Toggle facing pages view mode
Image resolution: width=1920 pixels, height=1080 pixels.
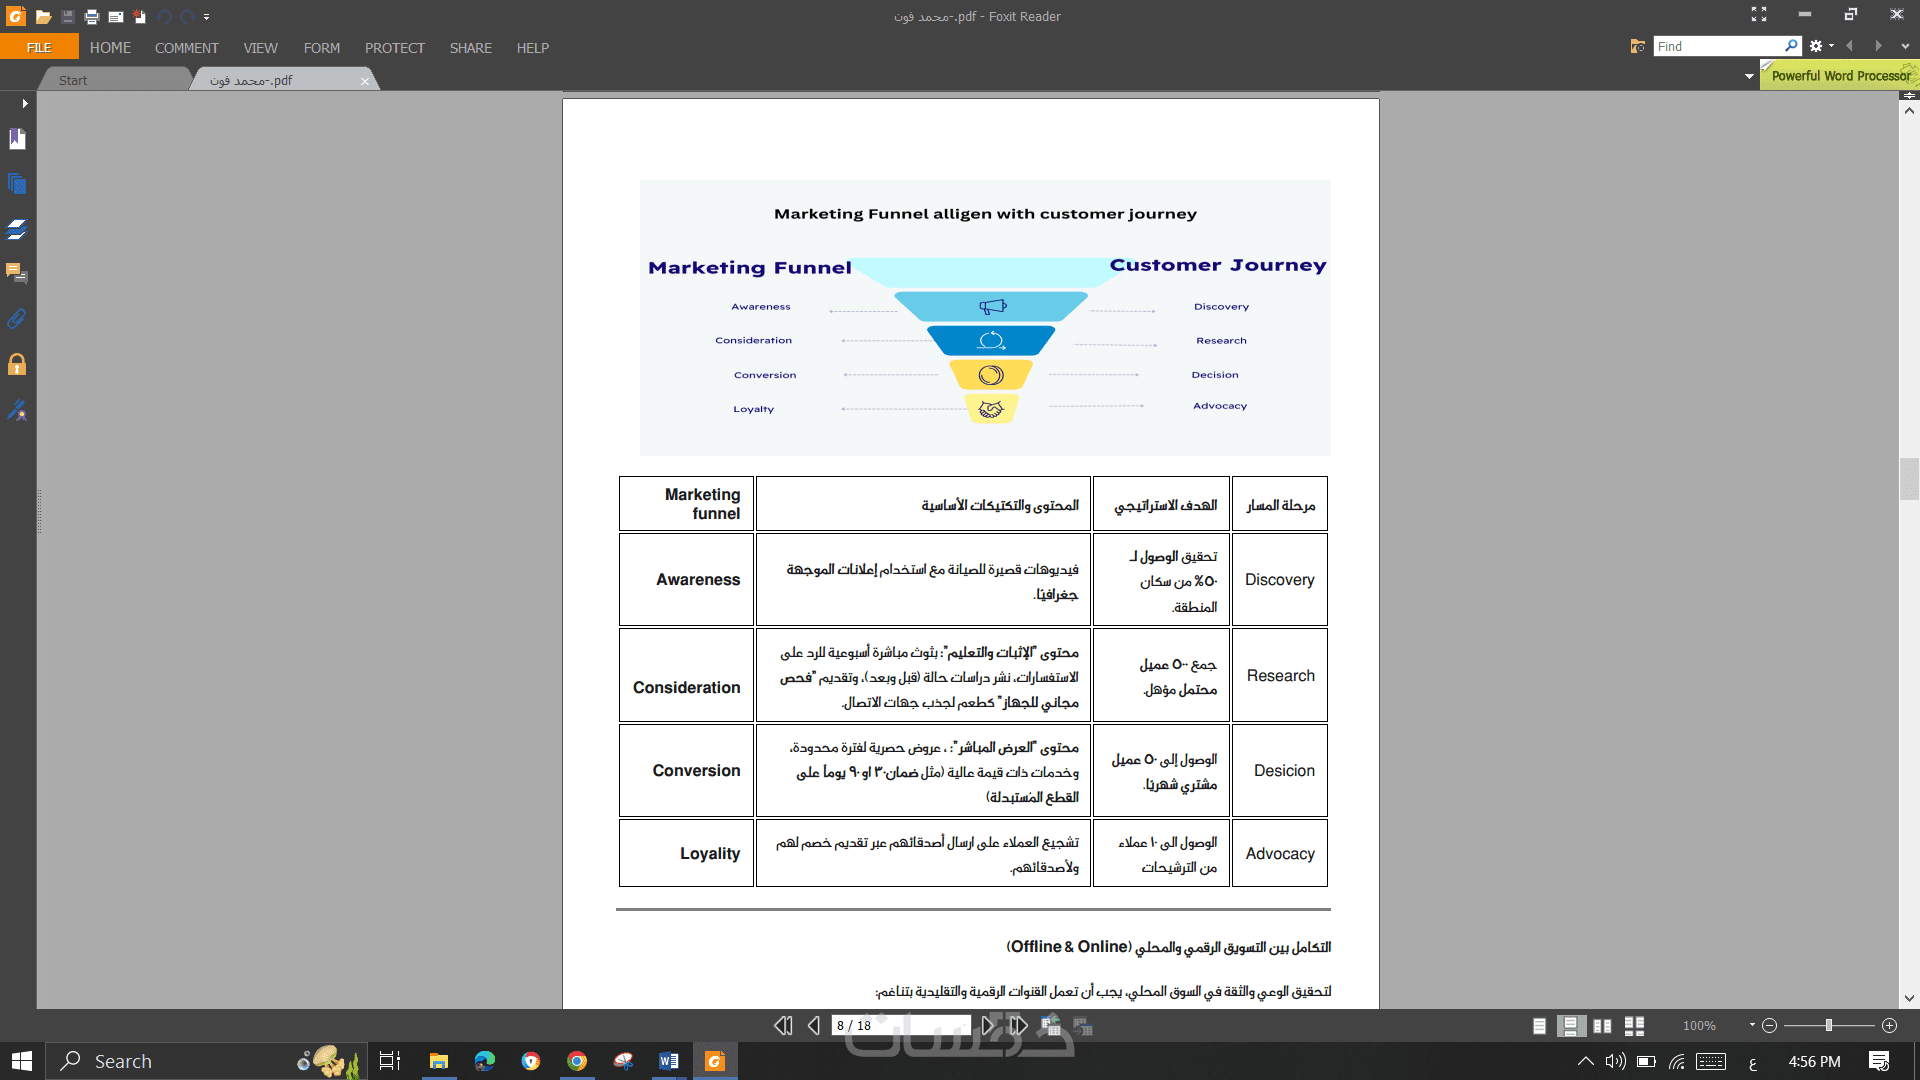click(x=1602, y=1025)
